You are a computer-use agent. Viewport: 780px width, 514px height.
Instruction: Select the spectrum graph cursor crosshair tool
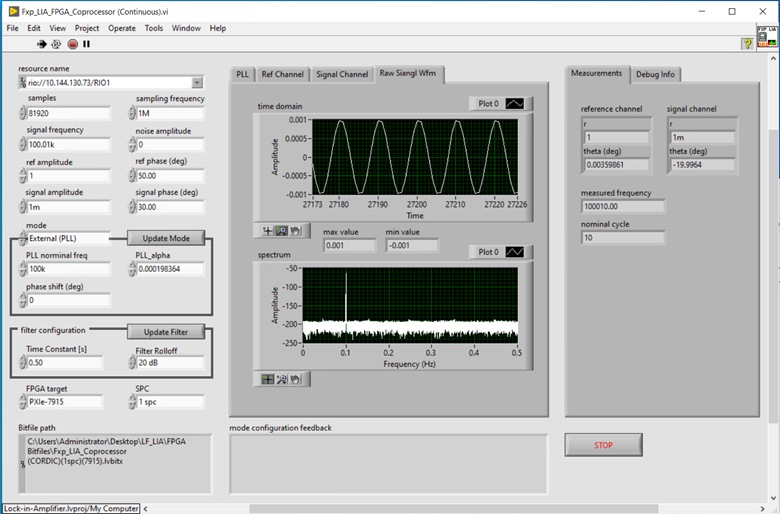click(268, 379)
